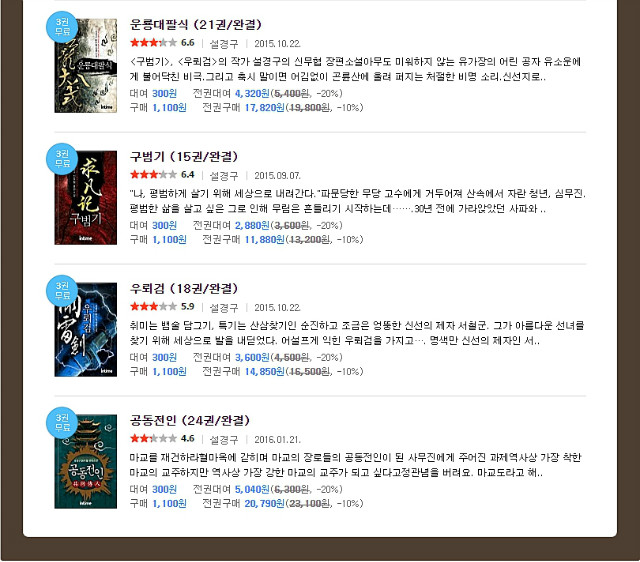Click the star rating for 공동전인
Image resolution: width=640 pixels, height=562 pixels.
[x=153, y=438]
